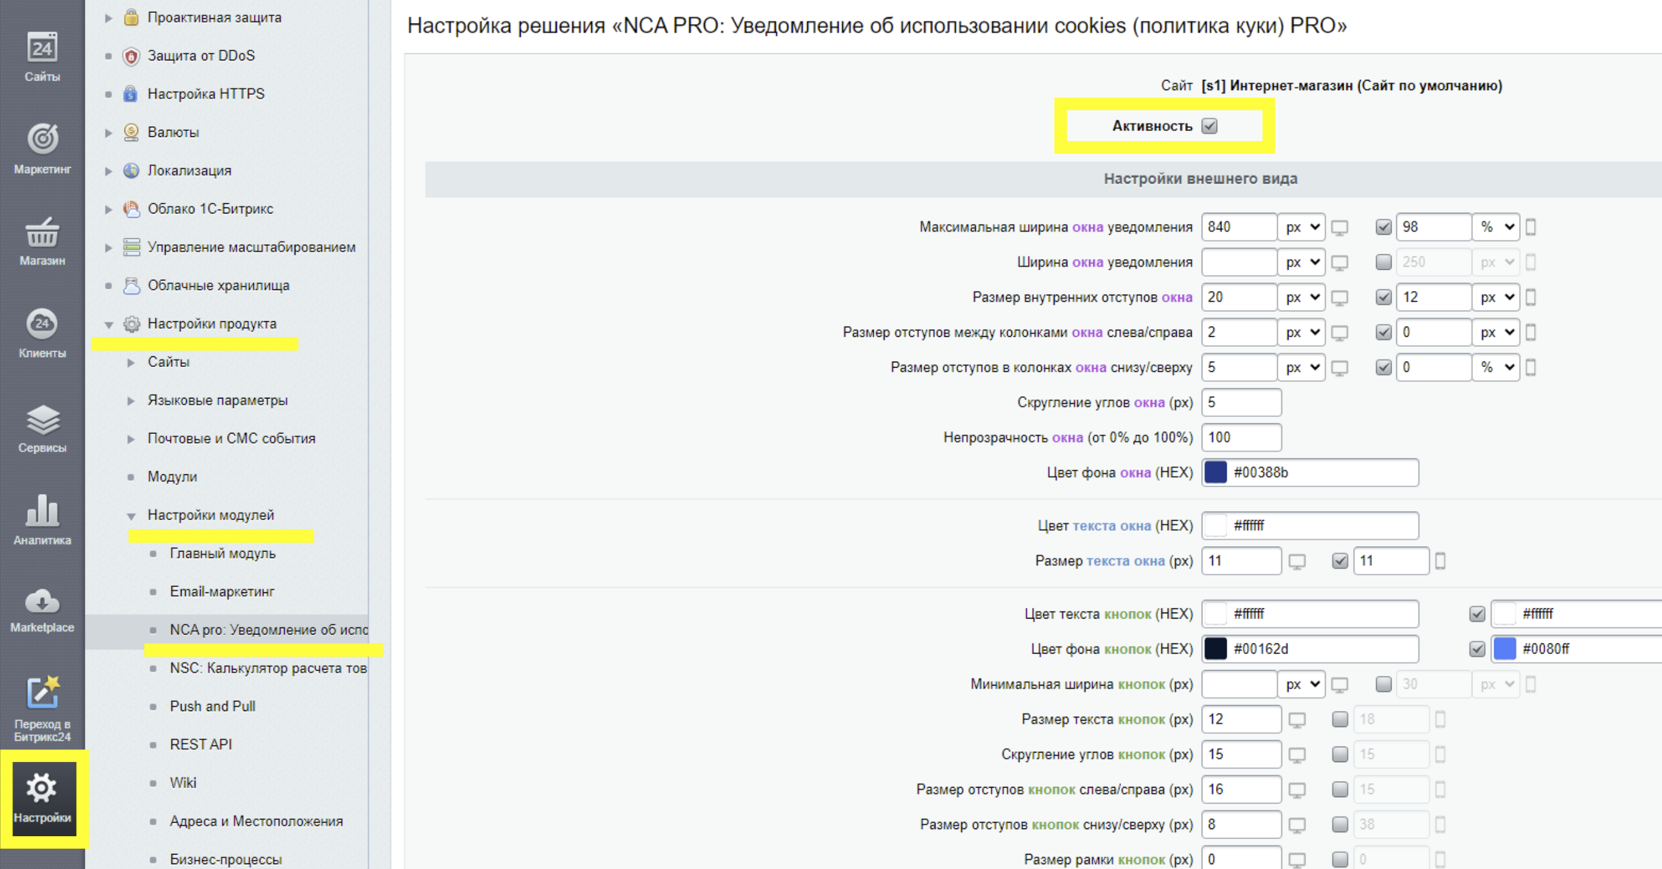Click the window background color swatch #00388b
This screenshot has width=1662, height=869.
[x=1216, y=472]
